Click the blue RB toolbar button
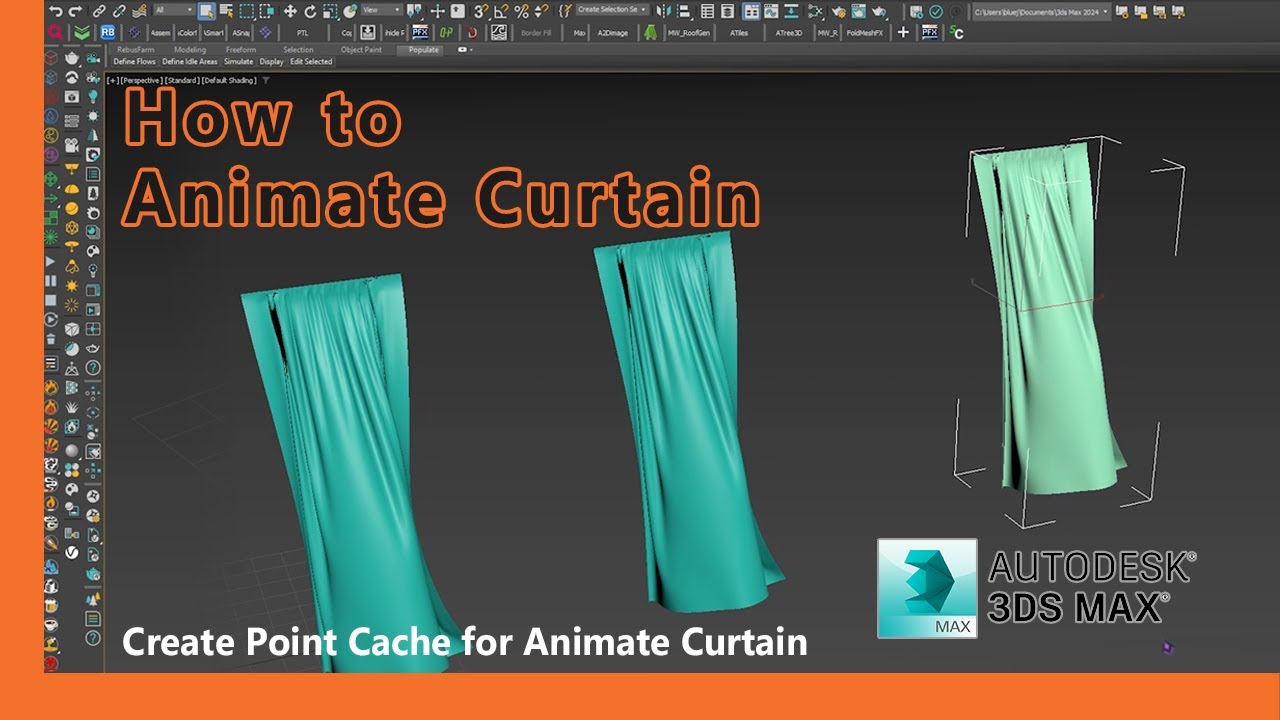This screenshot has width=1280, height=720. (x=108, y=33)
